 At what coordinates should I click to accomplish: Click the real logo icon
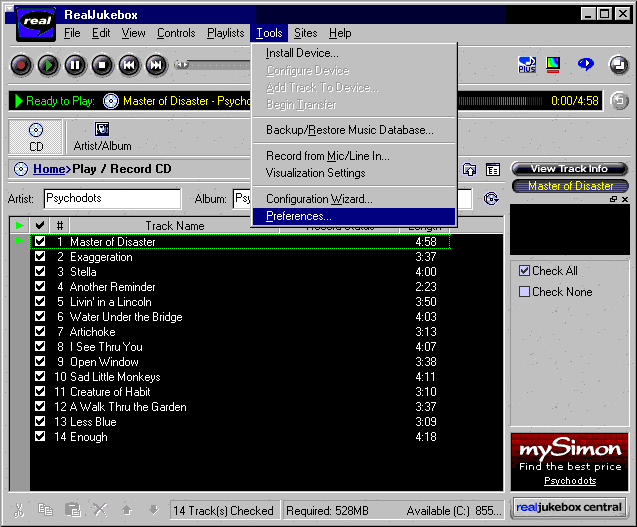pyautogui.click(x=36, y=23)
